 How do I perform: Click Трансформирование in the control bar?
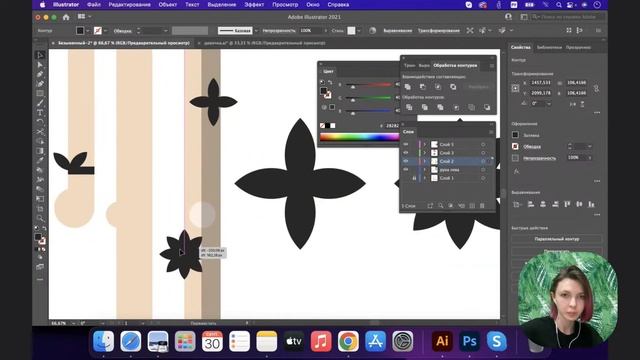(x=438, y=31)
